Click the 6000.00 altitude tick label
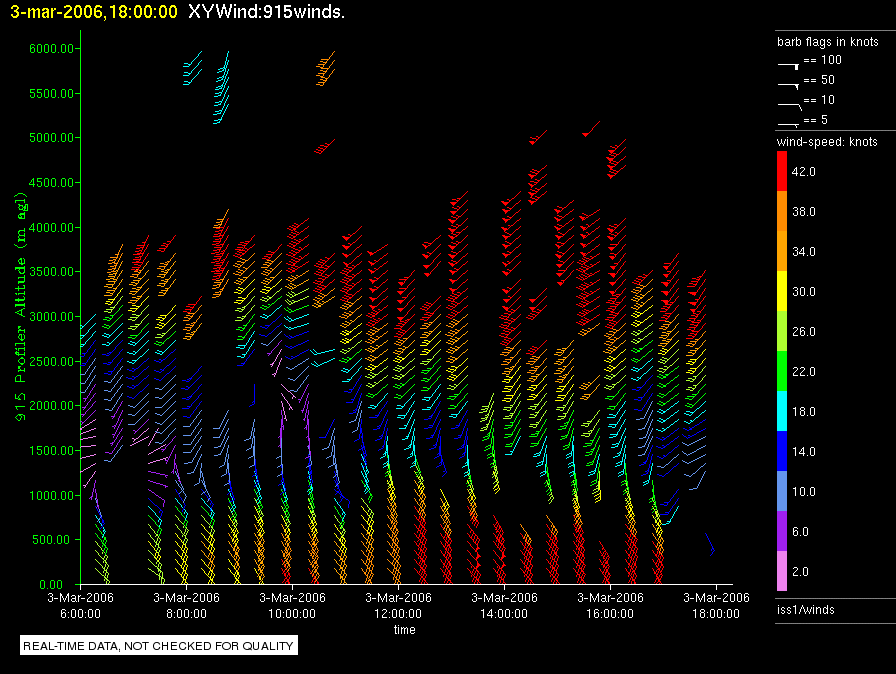 [51, 49]
